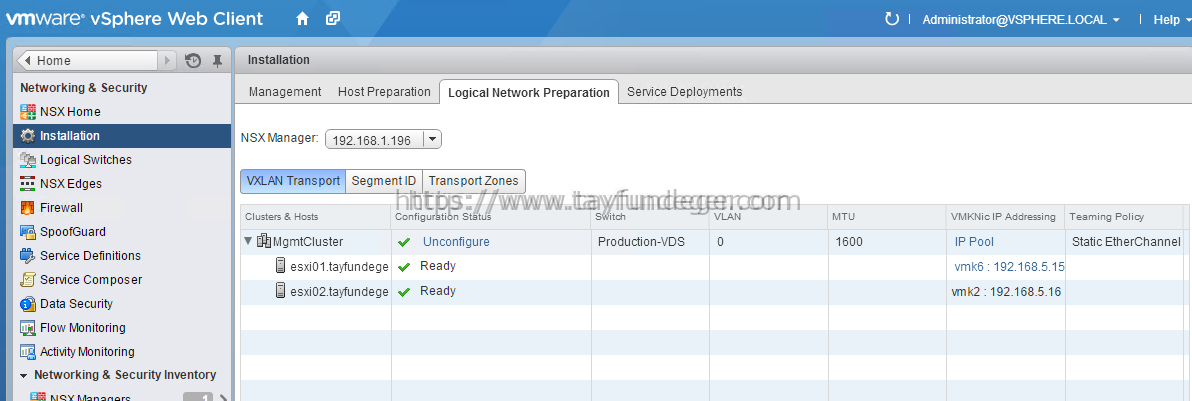Sort by Configuration Status column header
This screenshot has height=401, width=1192.
click(x=491, y=217)
